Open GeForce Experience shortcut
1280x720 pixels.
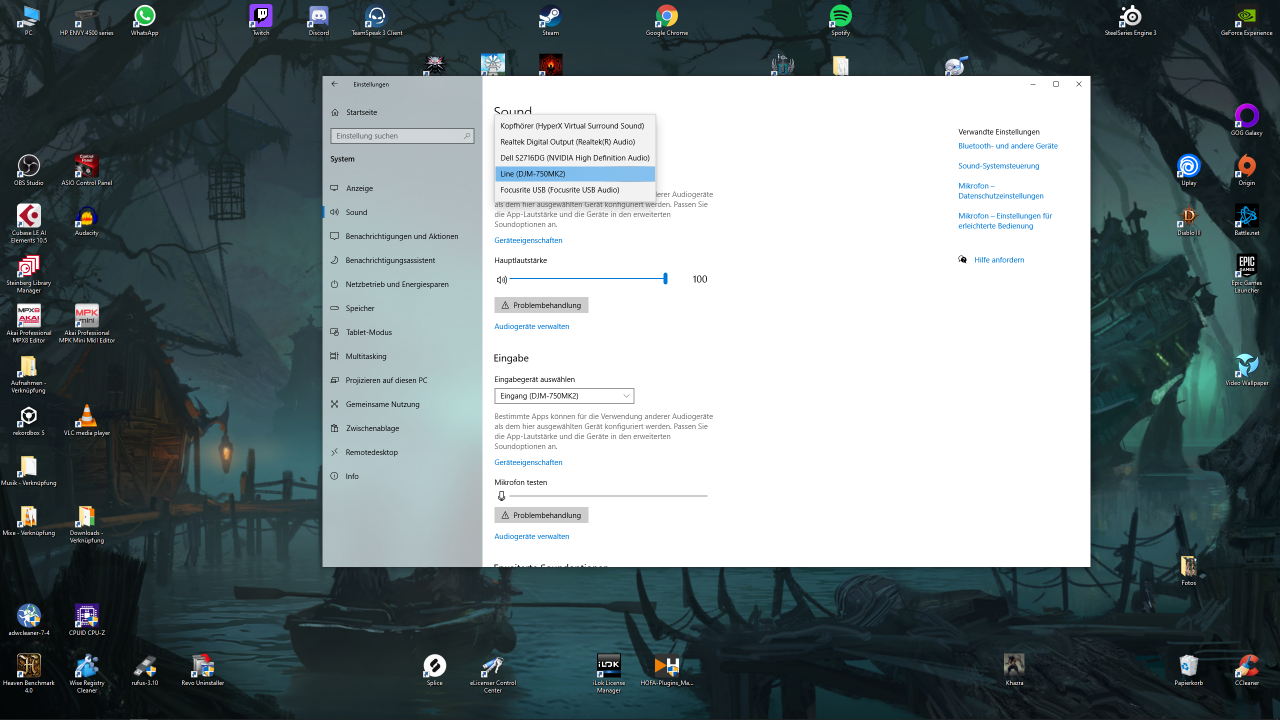1246,20
